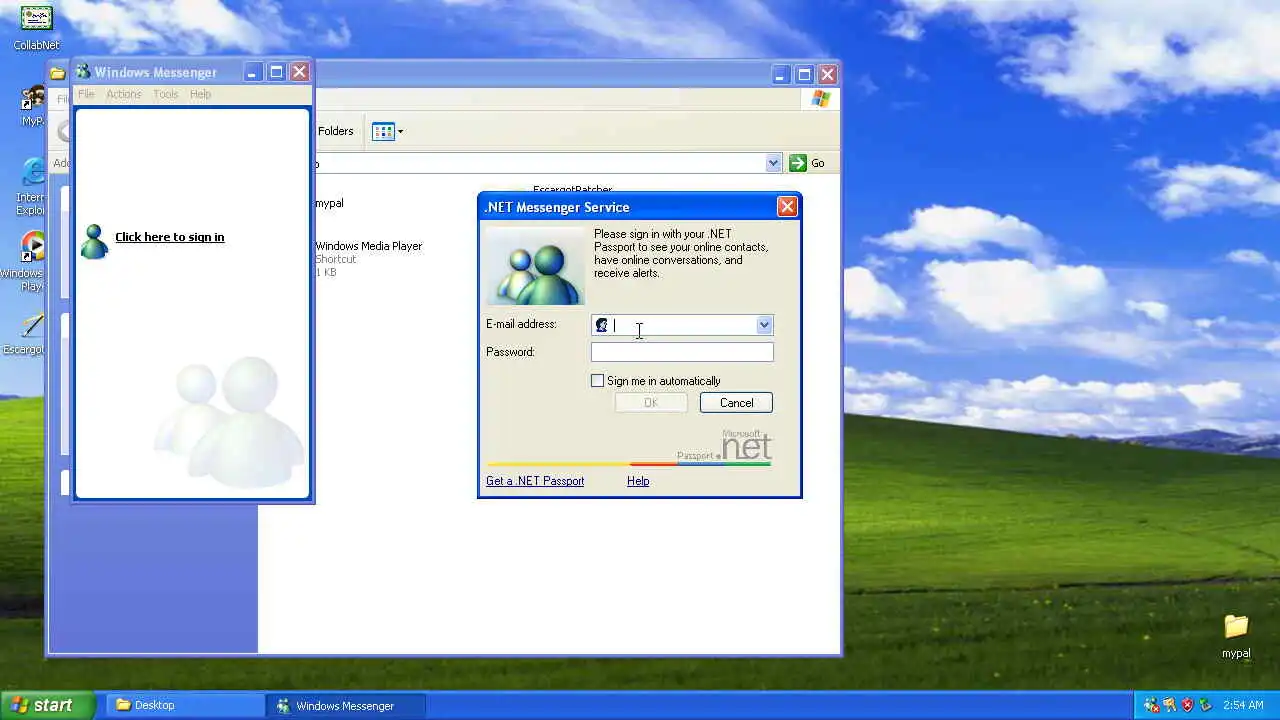Image resolution: width=1280 pixels, height=720 pixels.
Task: Click the Click here to sign in link
Action: [169, 237]
